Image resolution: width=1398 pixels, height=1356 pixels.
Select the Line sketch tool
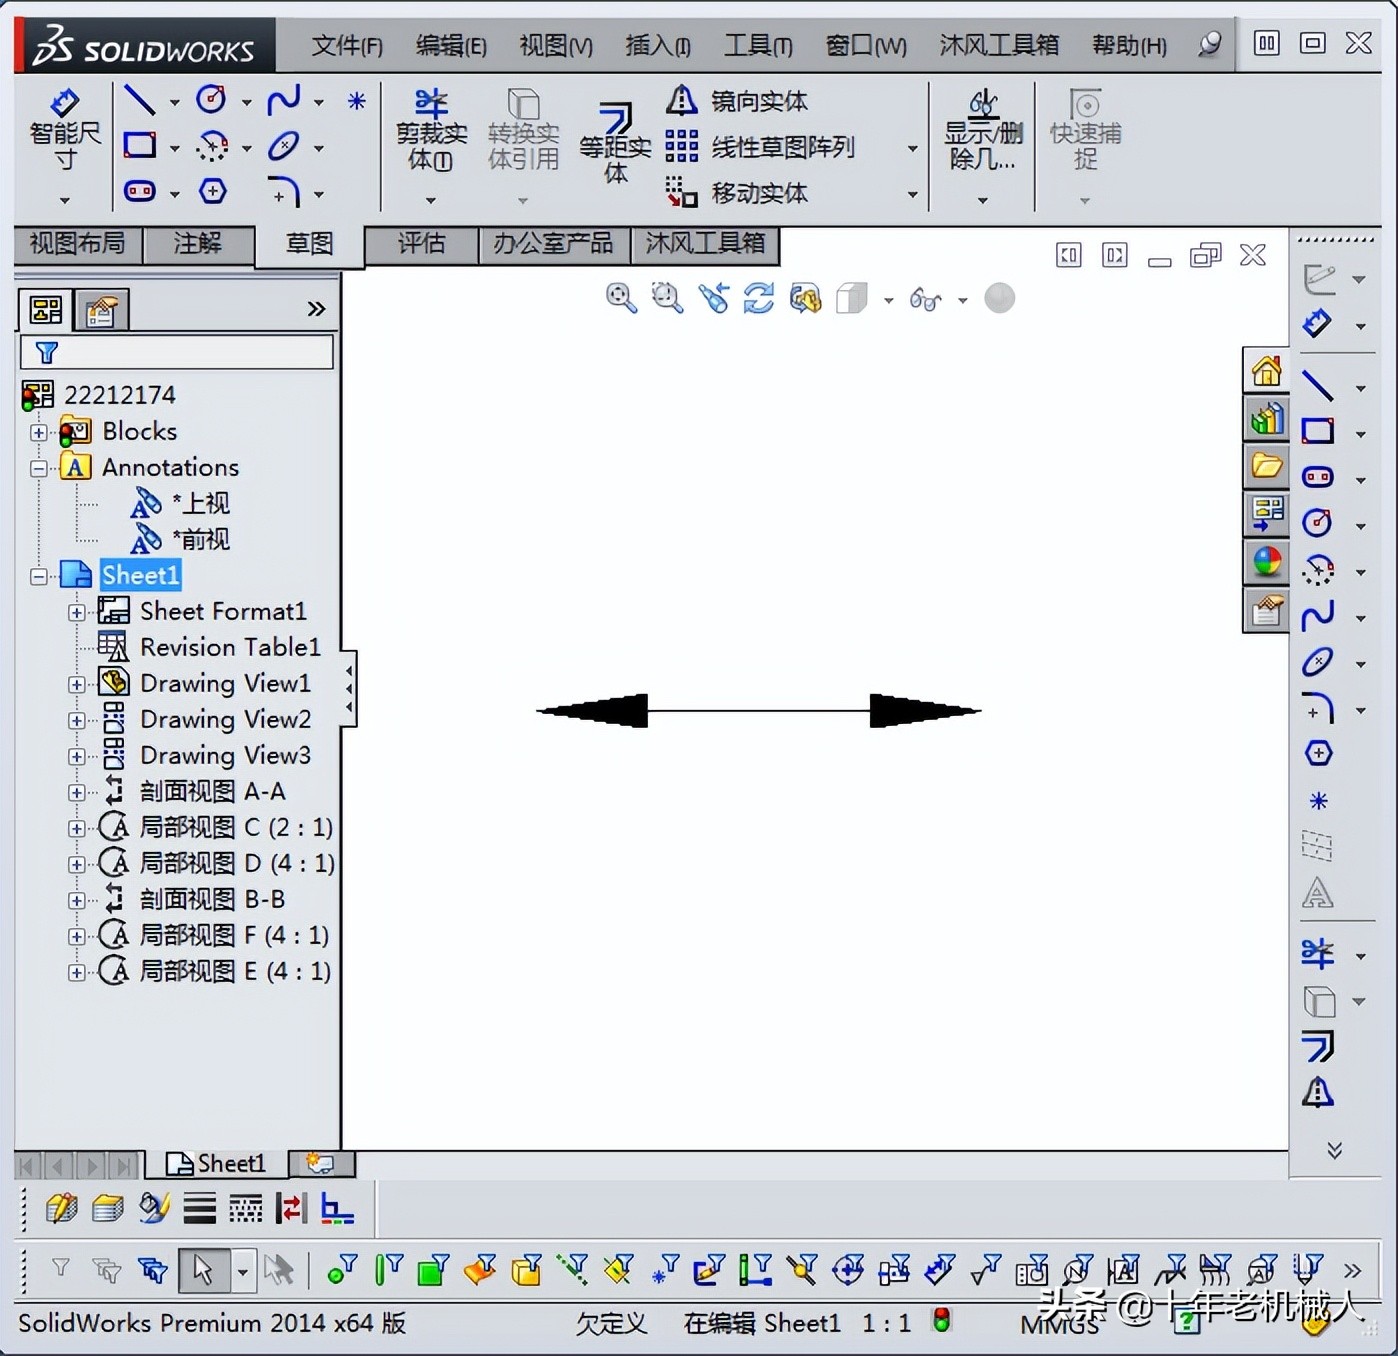[140, 99]
